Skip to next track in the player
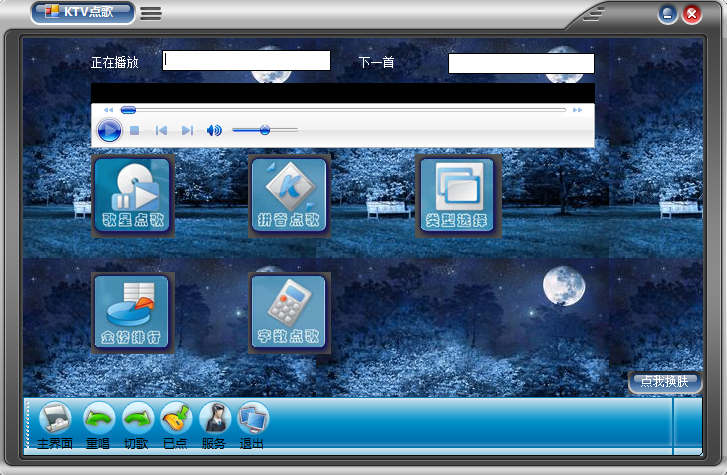Viewport: 727px width, 475px height. pos(187,130)
